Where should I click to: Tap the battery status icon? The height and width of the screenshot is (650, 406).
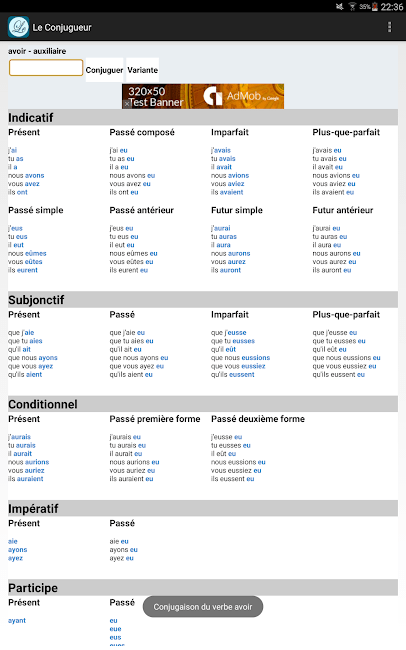click(x=375, y=7)
